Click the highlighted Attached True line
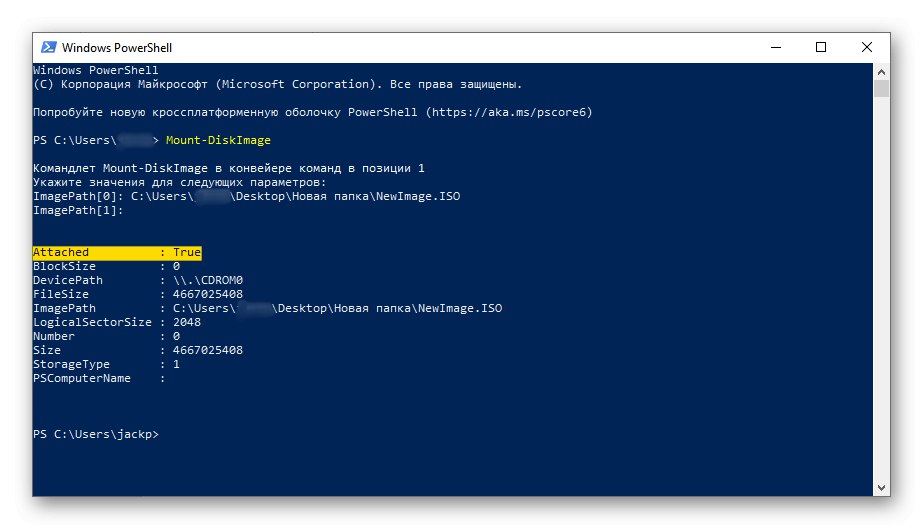The width and height of the screenshot is (923, 529). (117, 253)
